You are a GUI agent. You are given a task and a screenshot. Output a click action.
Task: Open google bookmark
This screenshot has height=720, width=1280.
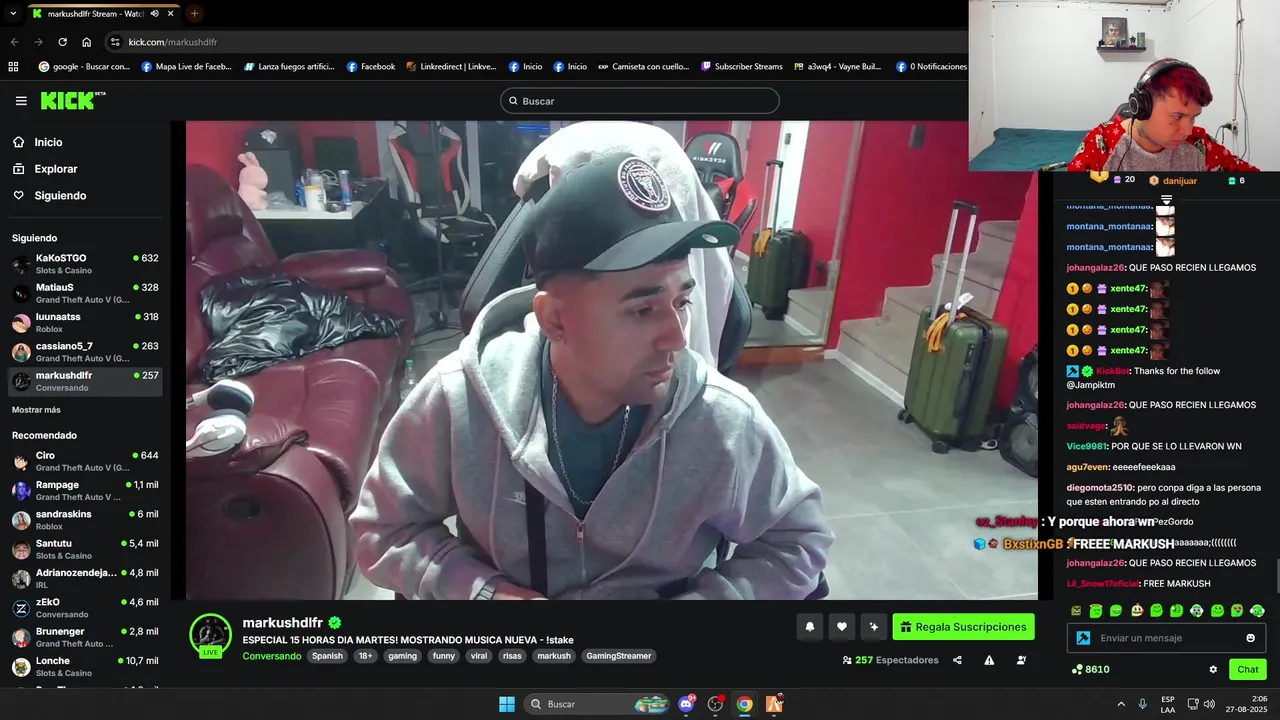tap(84, 67)
